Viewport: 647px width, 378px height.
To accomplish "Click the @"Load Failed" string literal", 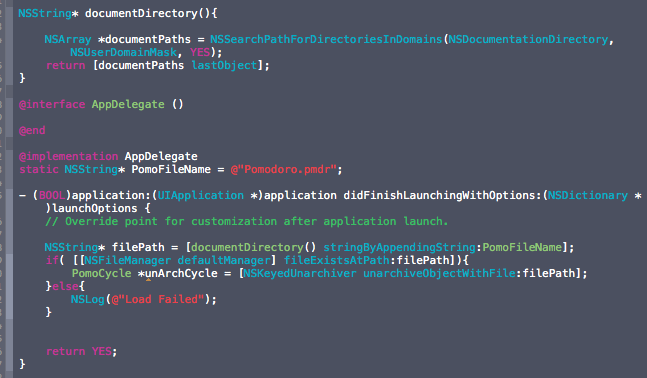I will 158,299.
